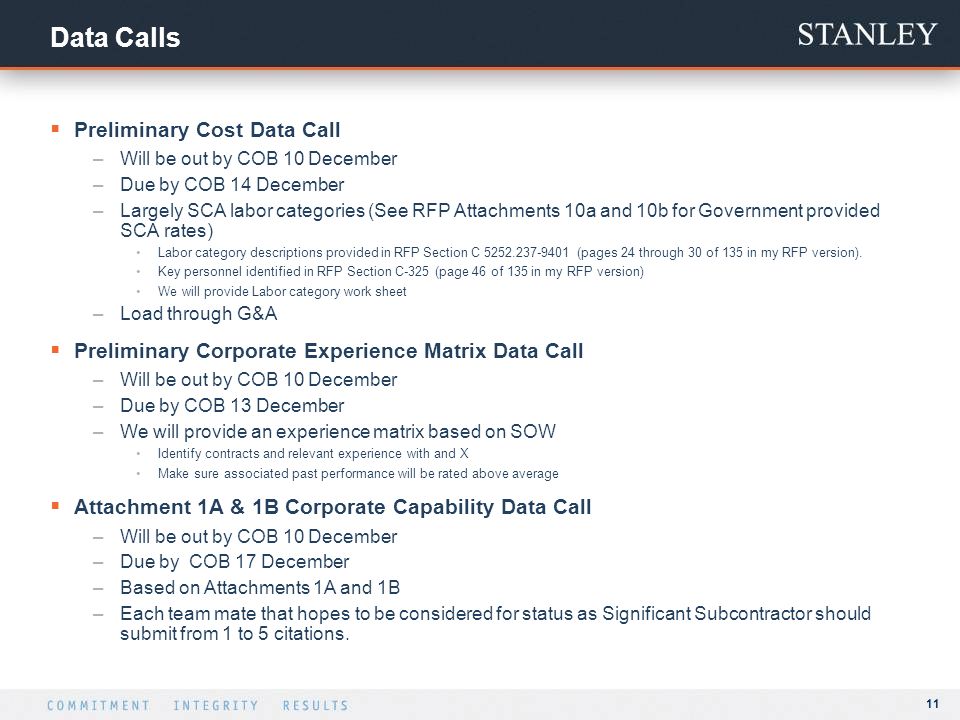Click the Attachment 1A & 1B Corporate Capability heading
This screenshot has width=960, height=720.
pyautogui.click(x=332, y=507)
